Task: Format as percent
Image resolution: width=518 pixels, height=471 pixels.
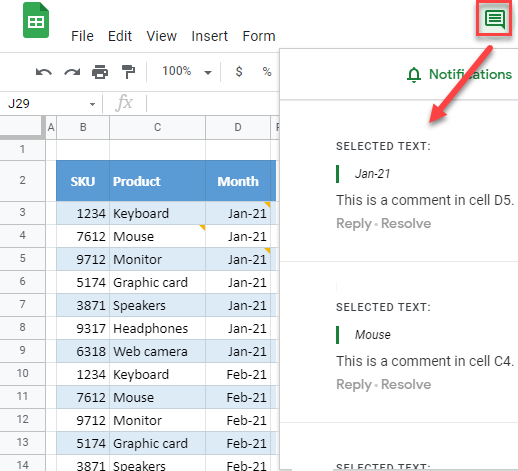Action: point(267,71)
